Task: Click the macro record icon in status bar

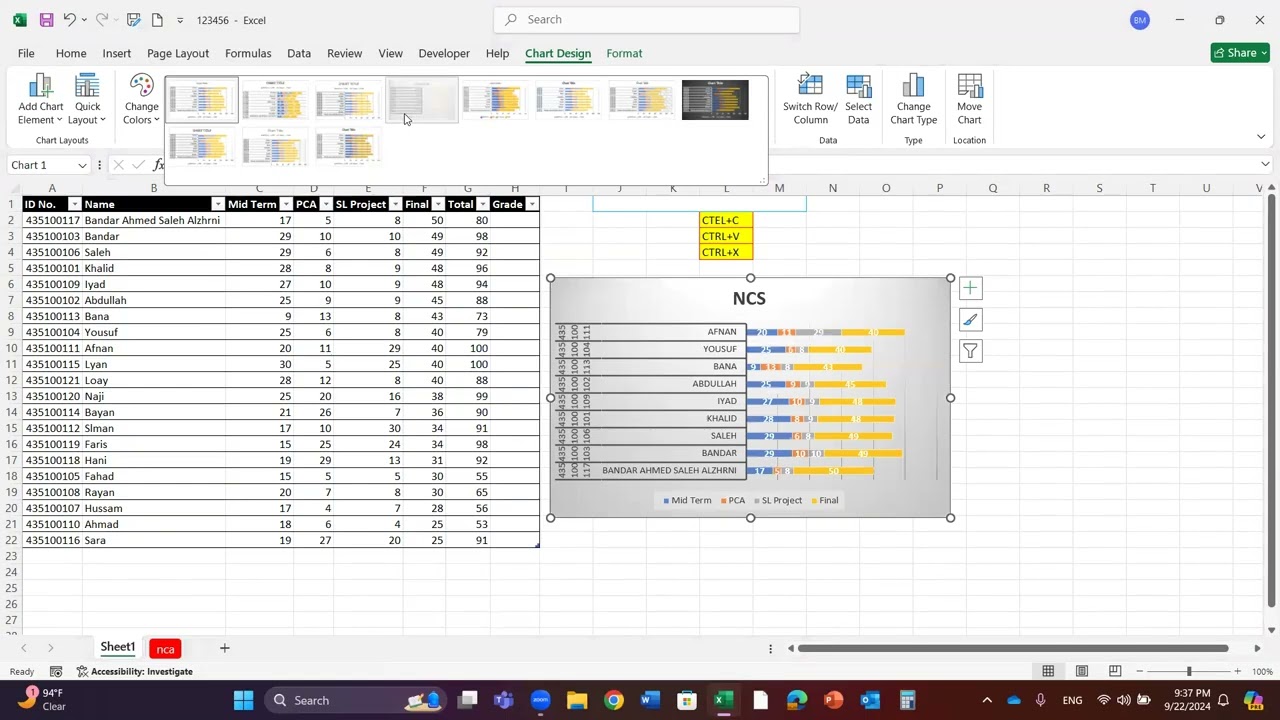Action: (56, 671)
